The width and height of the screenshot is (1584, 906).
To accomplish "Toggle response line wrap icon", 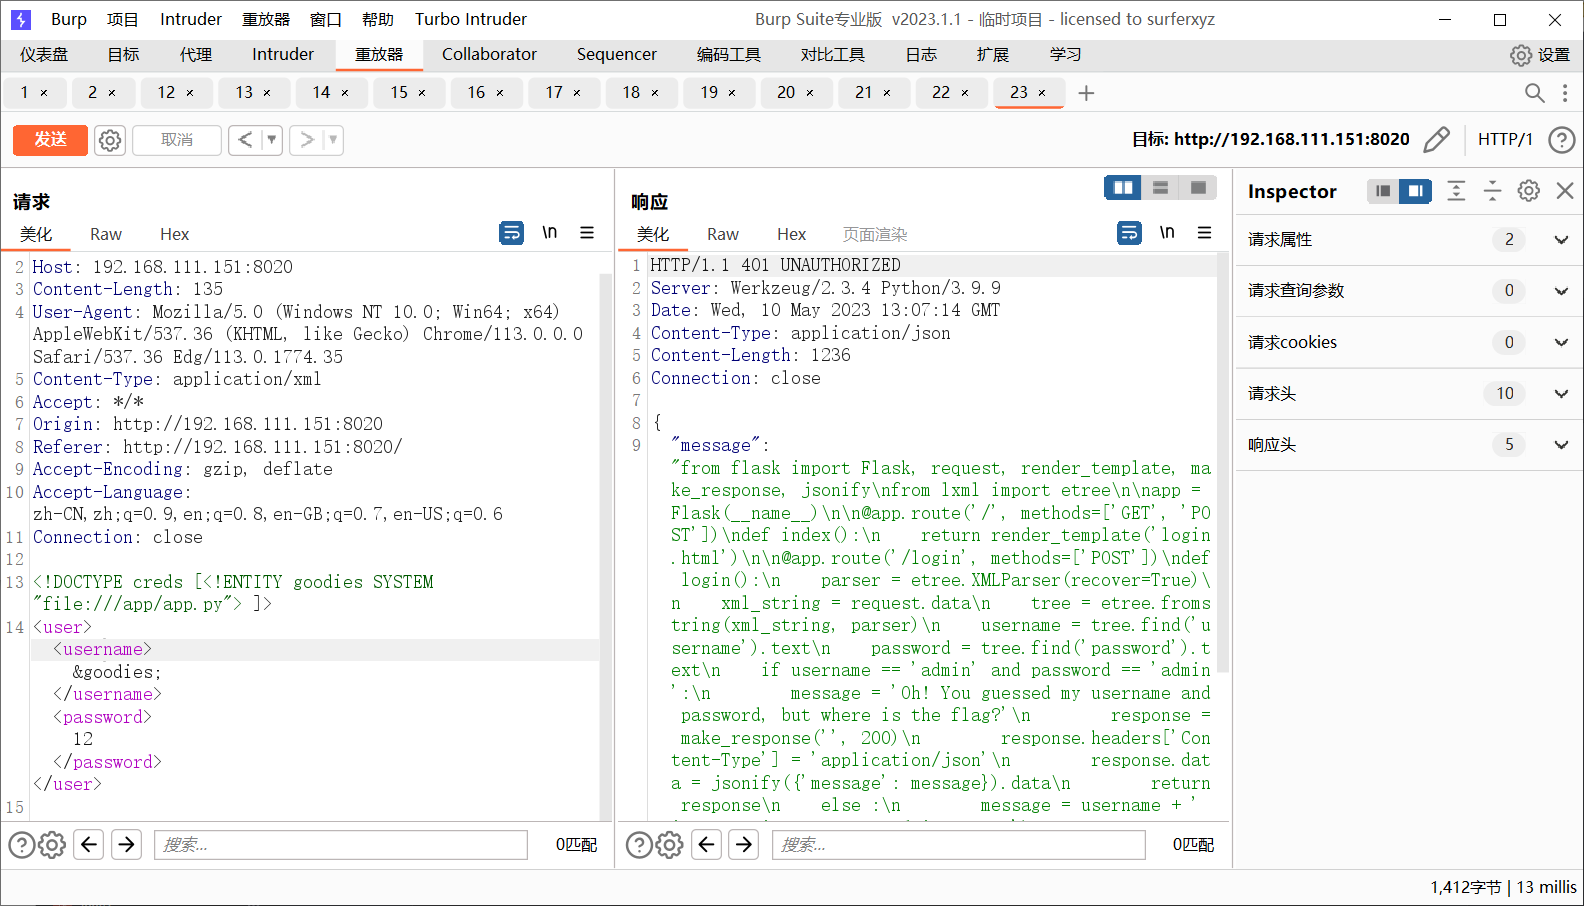I will coord(1129,233).
